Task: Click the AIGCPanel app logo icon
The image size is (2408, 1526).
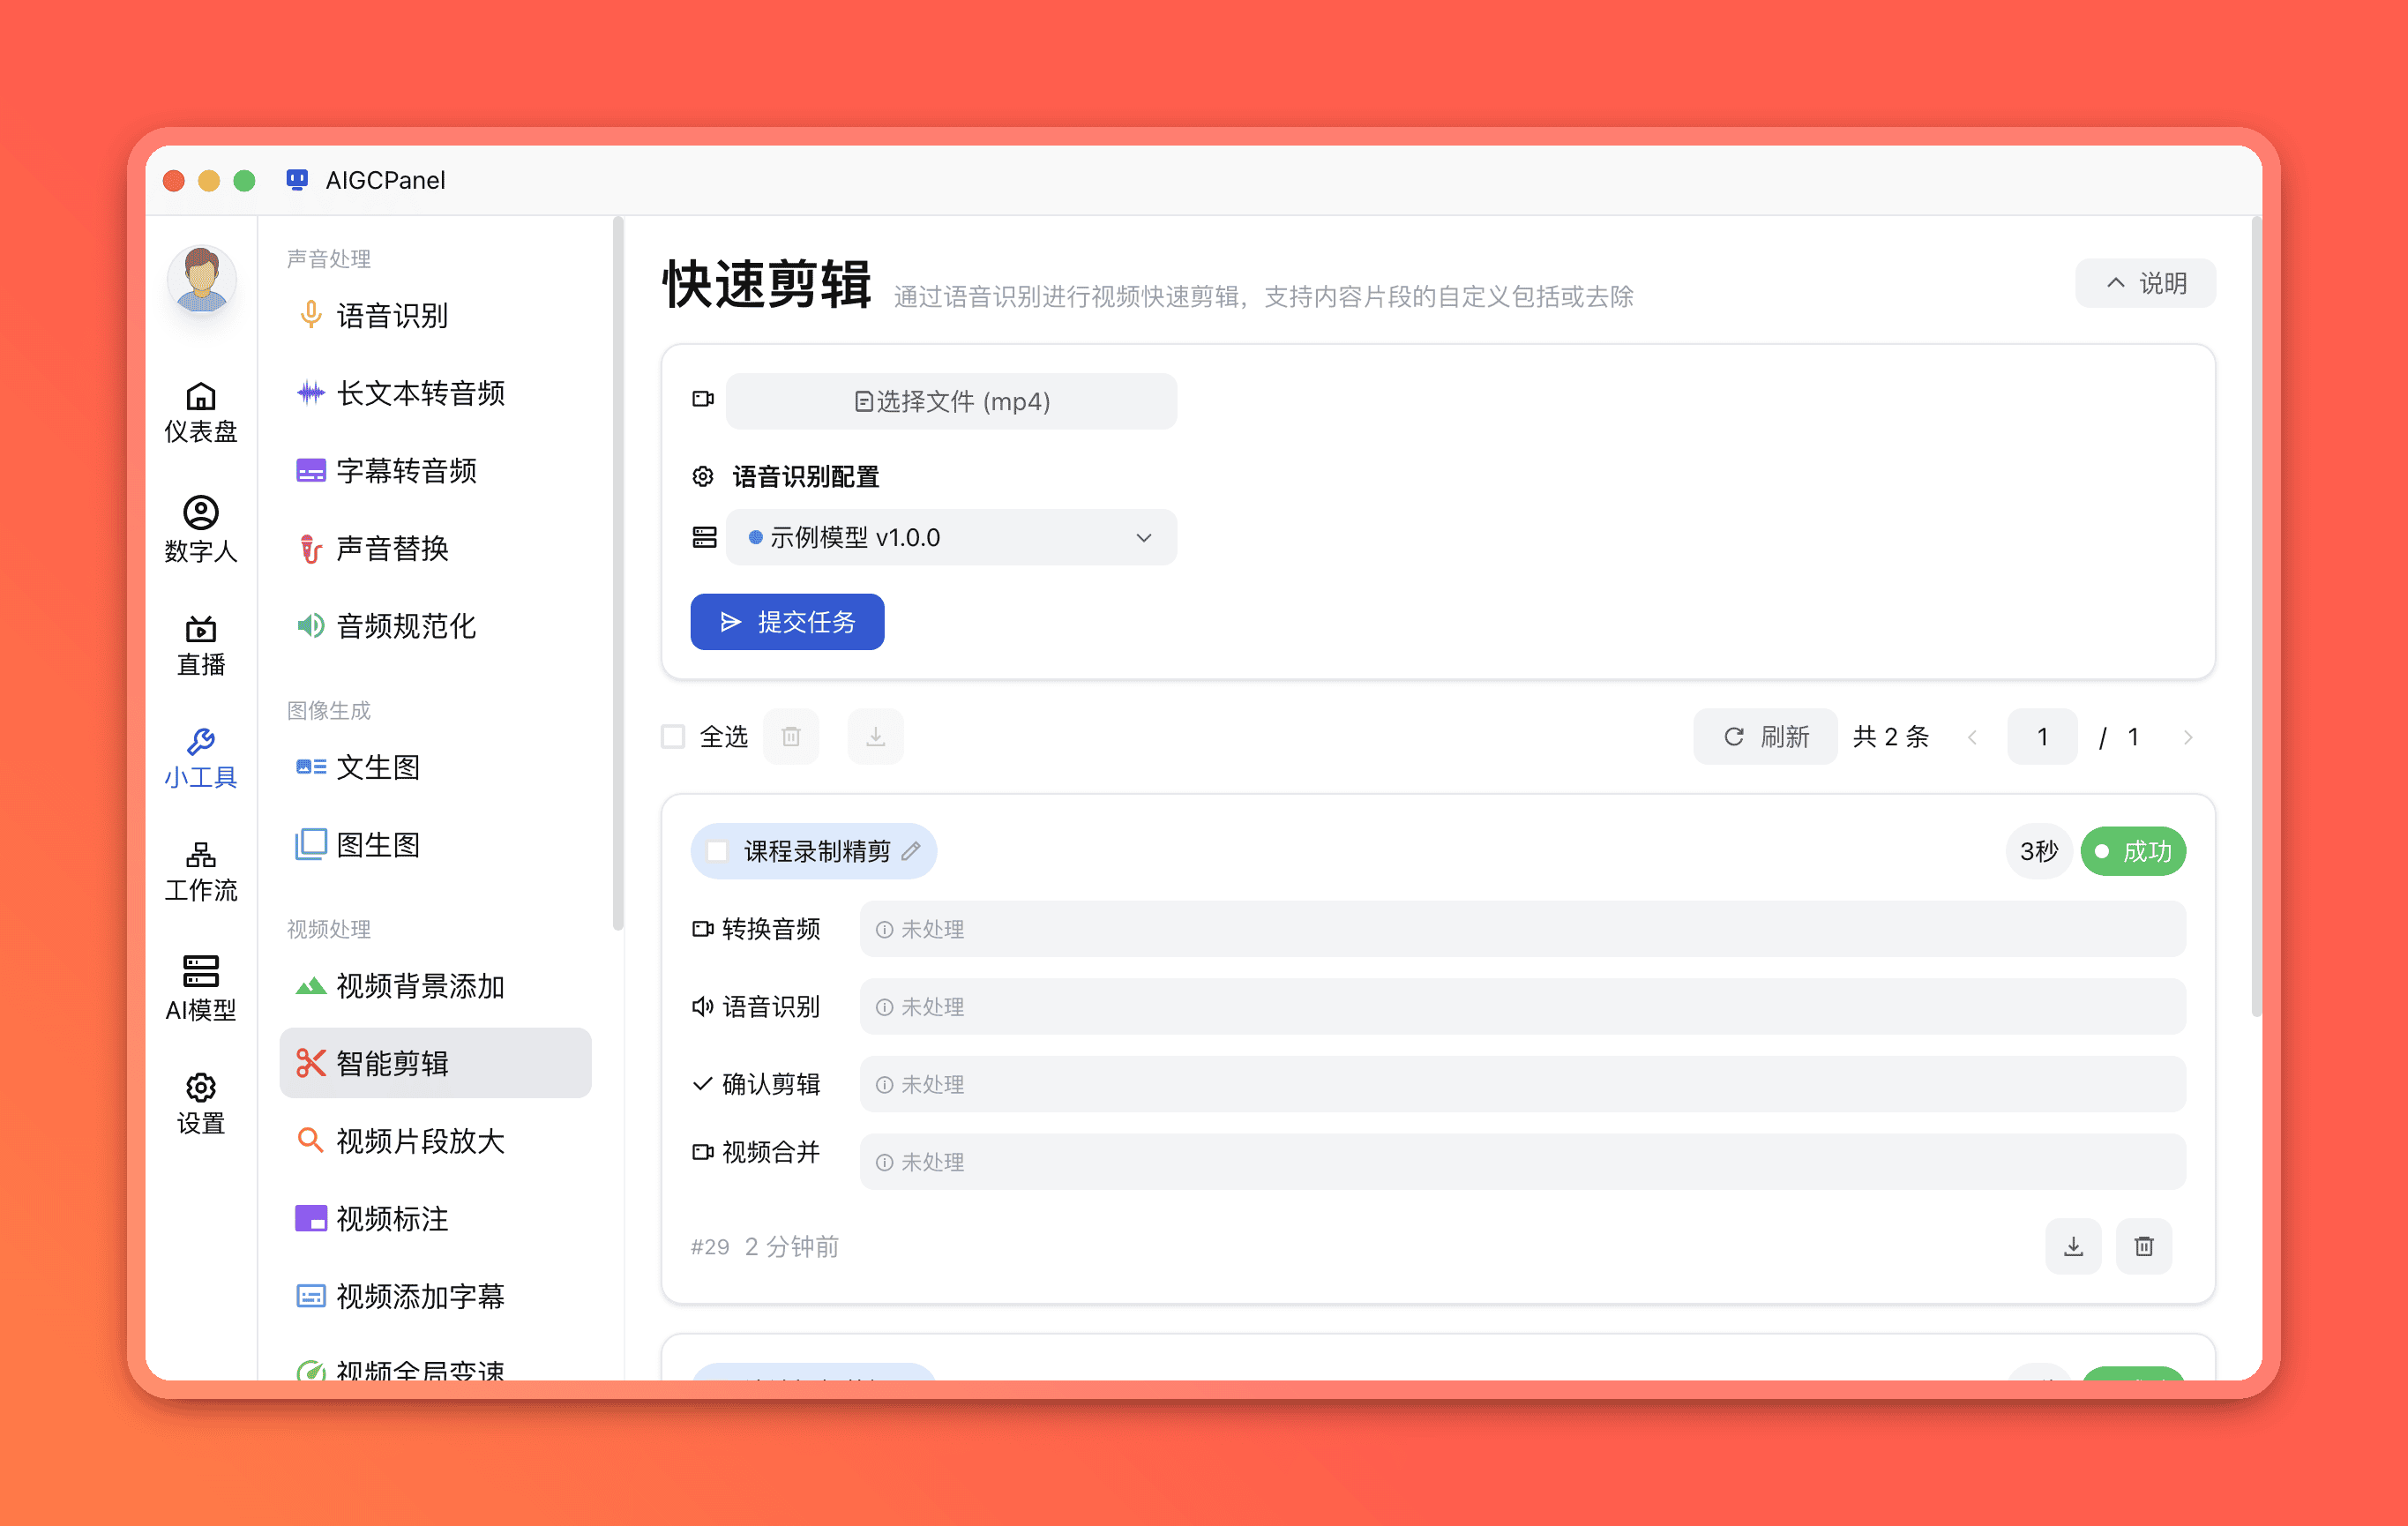Action: point(297,180)
